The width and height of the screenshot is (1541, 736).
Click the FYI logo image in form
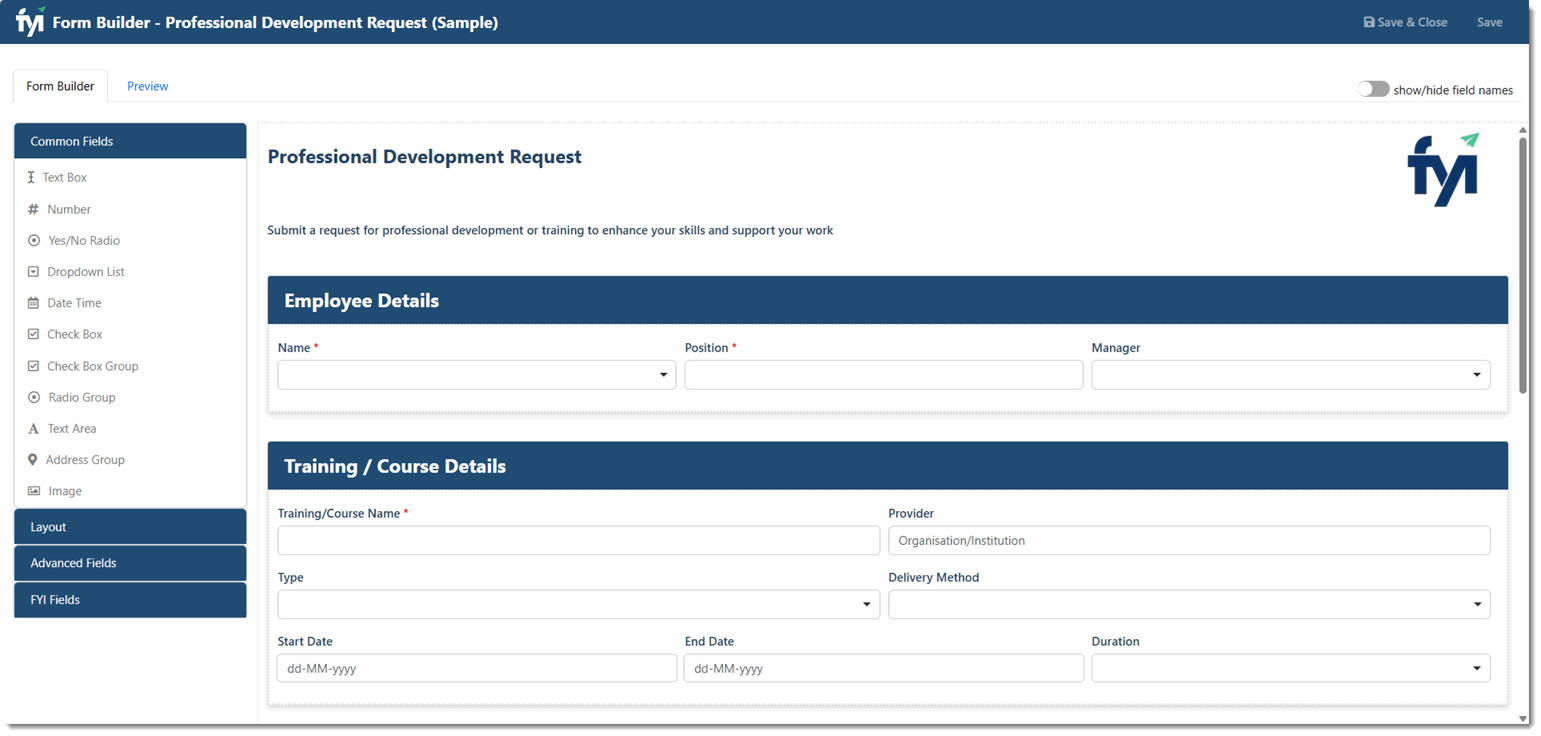point(1443,170)
